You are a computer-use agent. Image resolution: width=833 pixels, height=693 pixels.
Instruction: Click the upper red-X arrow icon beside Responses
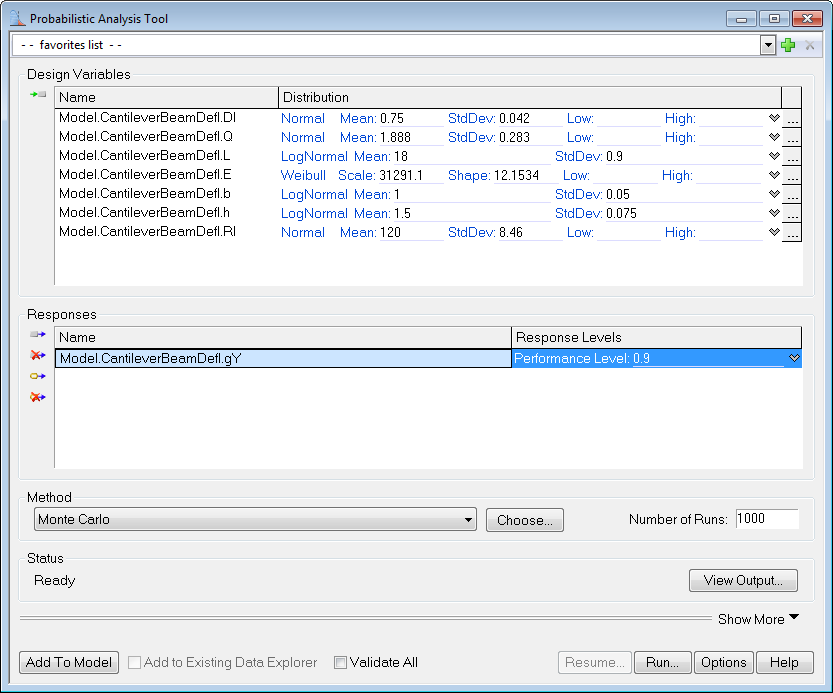[38, 355]
